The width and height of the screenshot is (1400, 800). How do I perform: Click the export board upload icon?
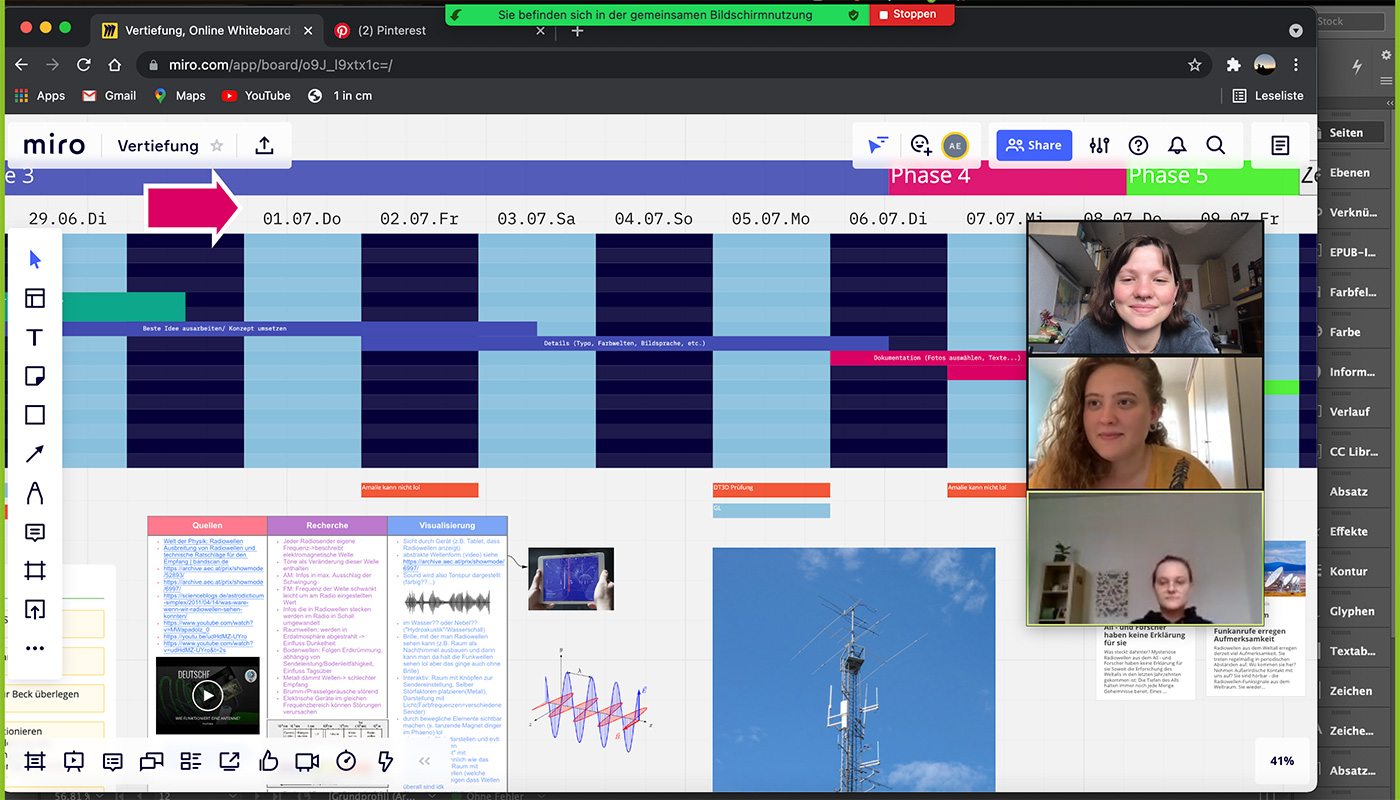(x=264, y=146)
